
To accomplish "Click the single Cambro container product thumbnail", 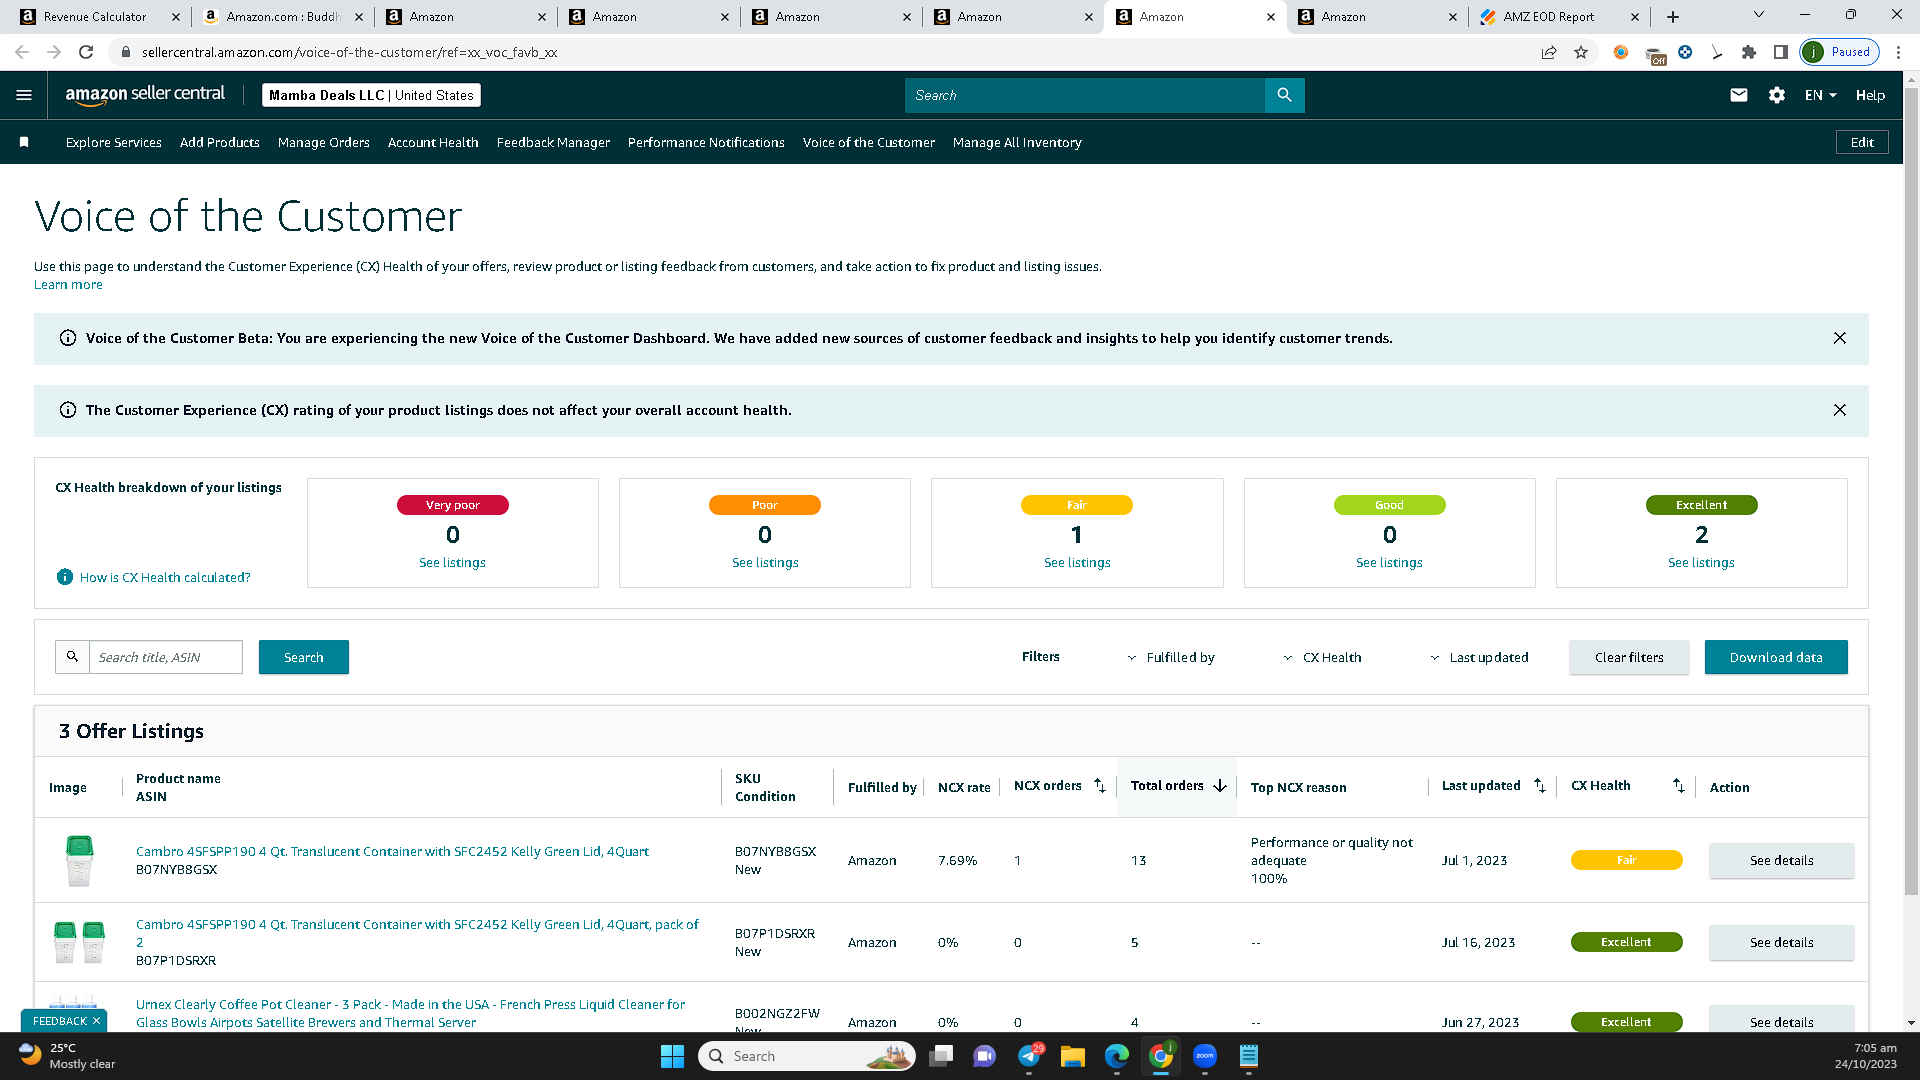I will coord(79,861).
